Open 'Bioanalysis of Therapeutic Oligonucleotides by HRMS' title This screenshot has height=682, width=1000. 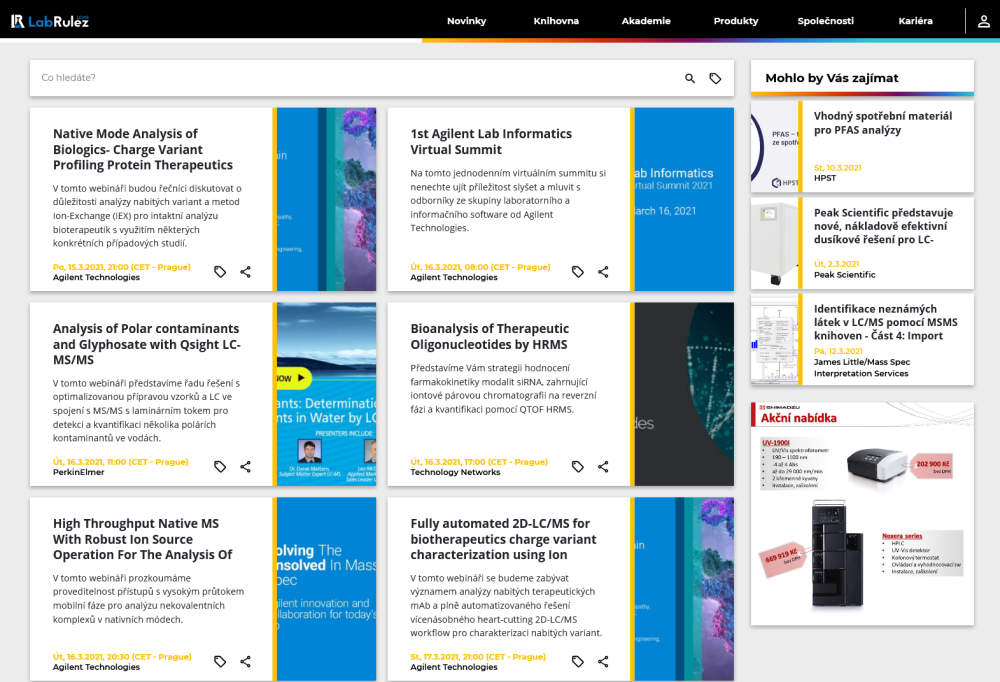(490, 336)
